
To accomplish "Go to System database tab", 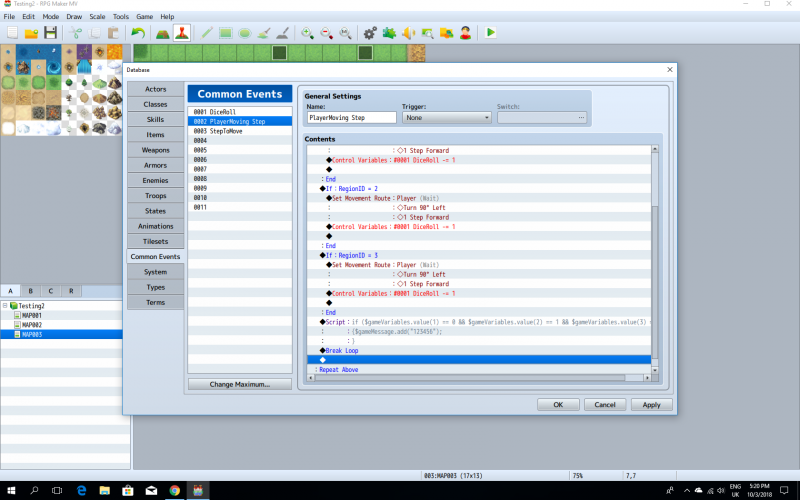I will [x=156, y=272].
